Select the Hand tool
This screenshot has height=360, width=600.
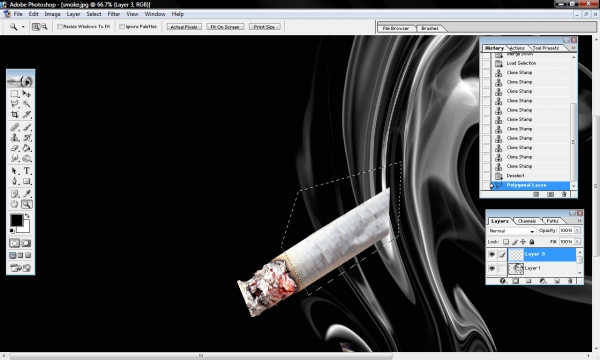(x=15, y=204)
